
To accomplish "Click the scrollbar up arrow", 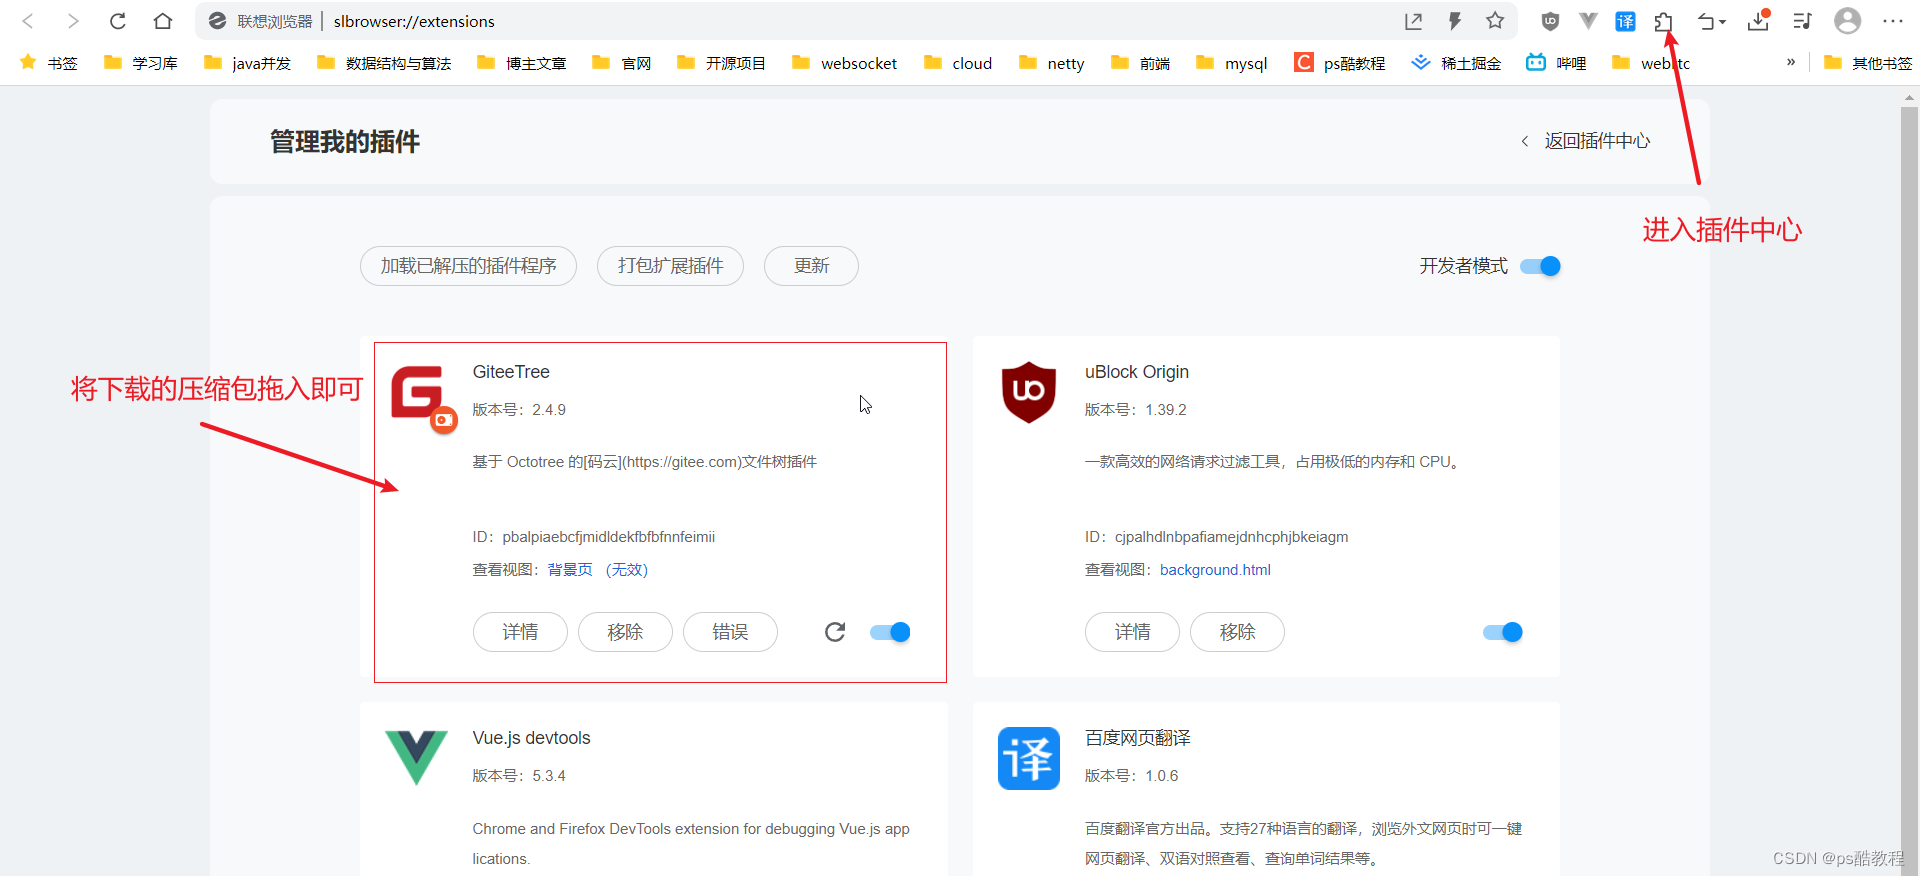I will tap(1909, 98).
